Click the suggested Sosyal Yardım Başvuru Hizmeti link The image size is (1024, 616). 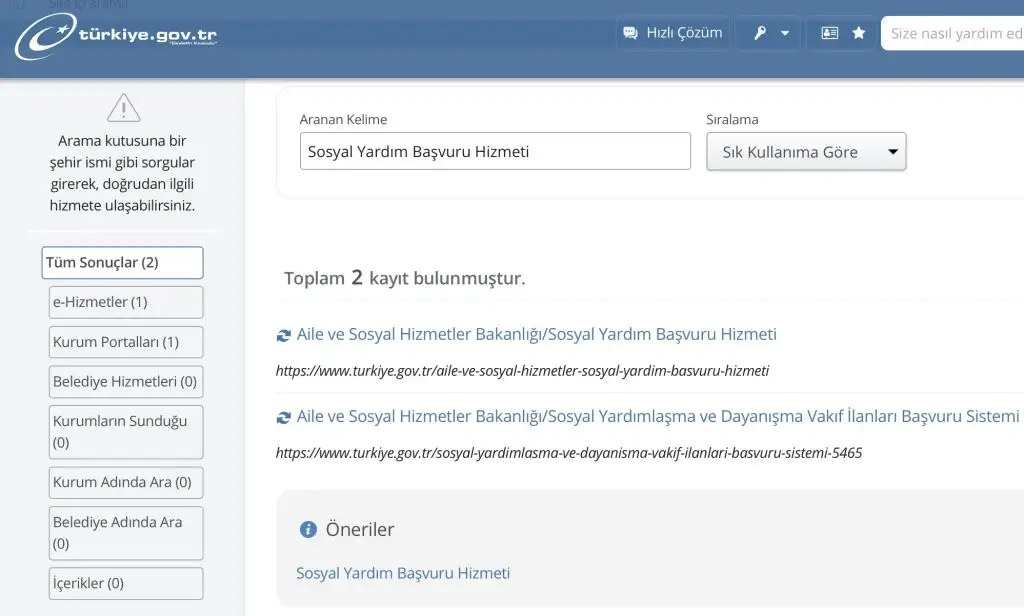(403, 573)
